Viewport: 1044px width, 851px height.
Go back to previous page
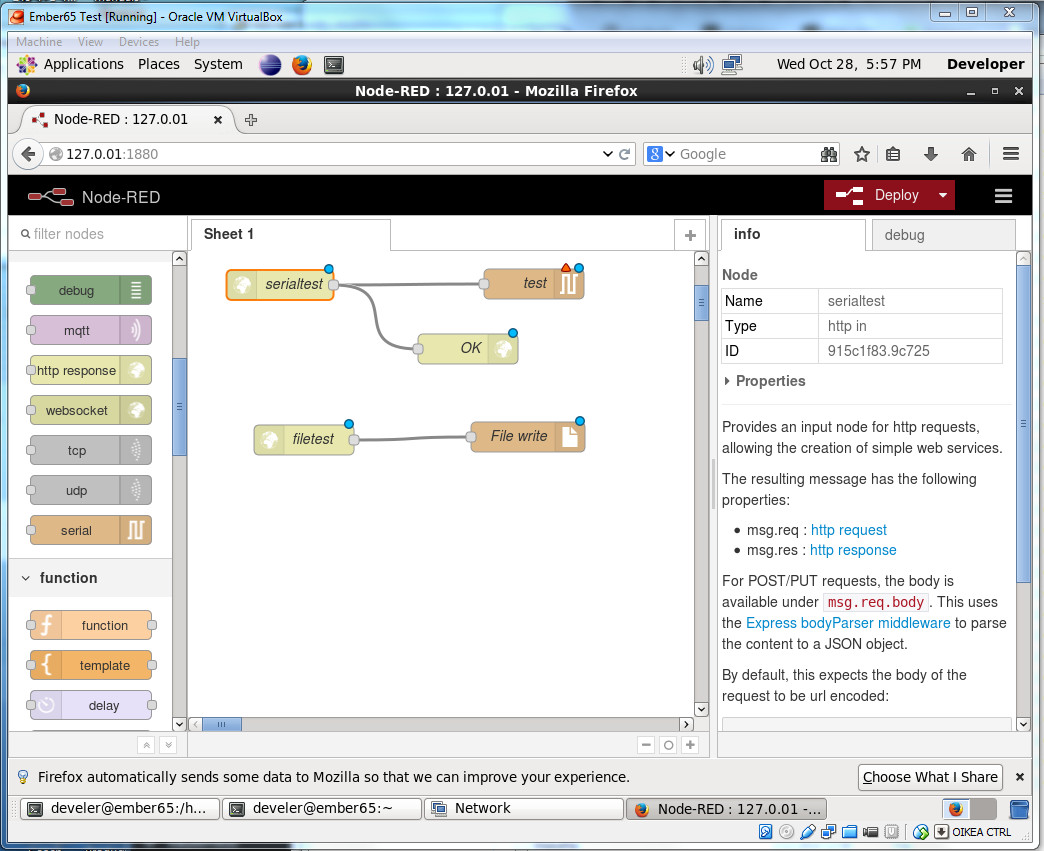[x=28, y=154]
